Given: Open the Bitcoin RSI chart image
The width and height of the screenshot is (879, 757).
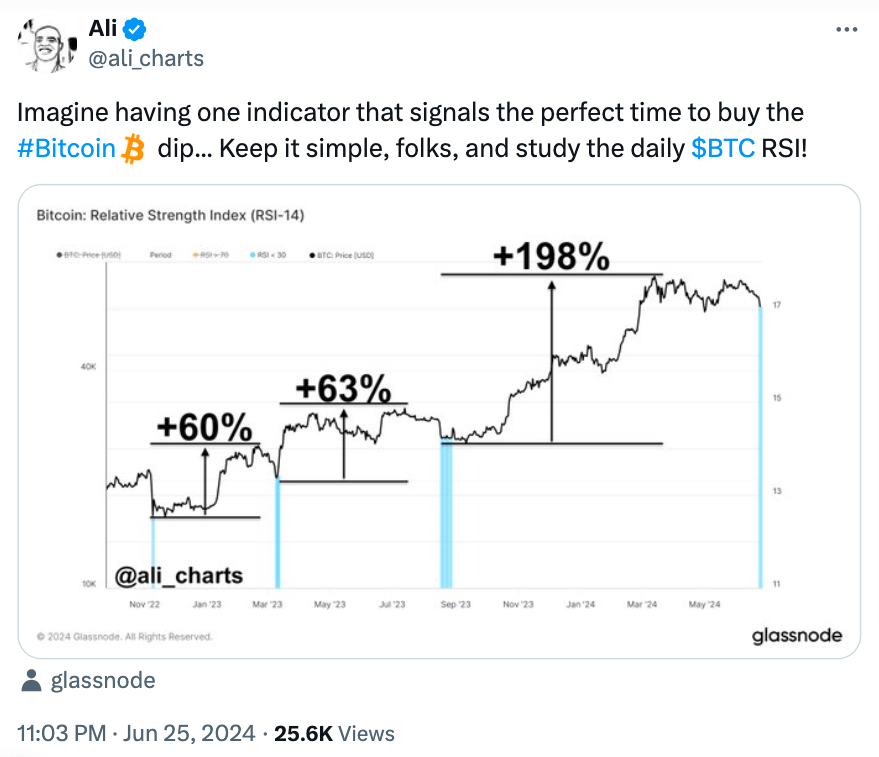Looking at the screenshot, I should 439,422.
